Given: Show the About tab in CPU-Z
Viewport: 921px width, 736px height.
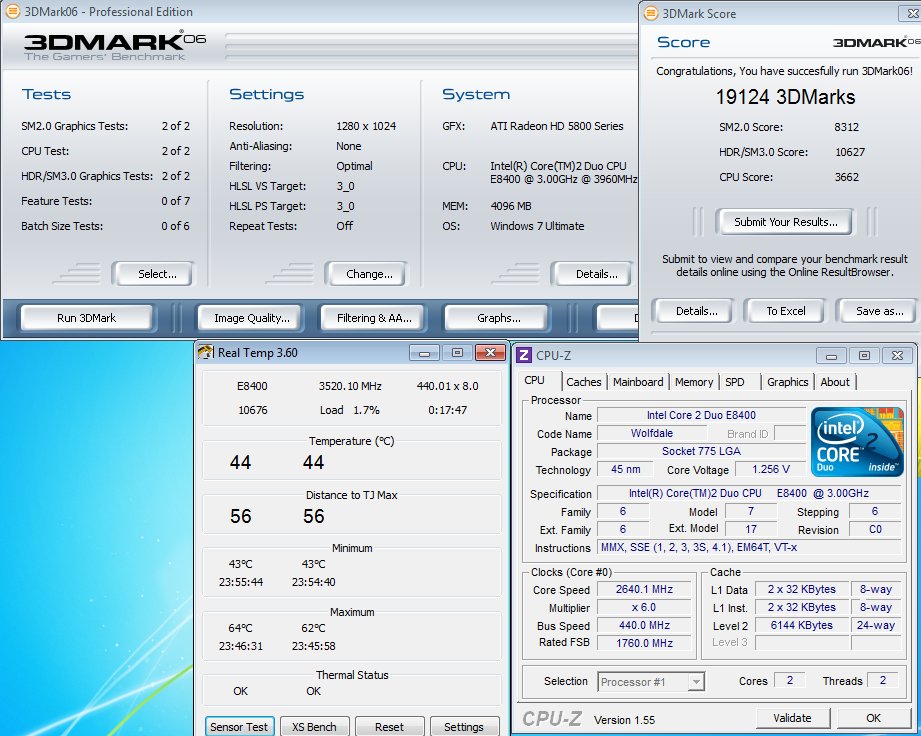Looking at the screenshot, I should (835, 382).
